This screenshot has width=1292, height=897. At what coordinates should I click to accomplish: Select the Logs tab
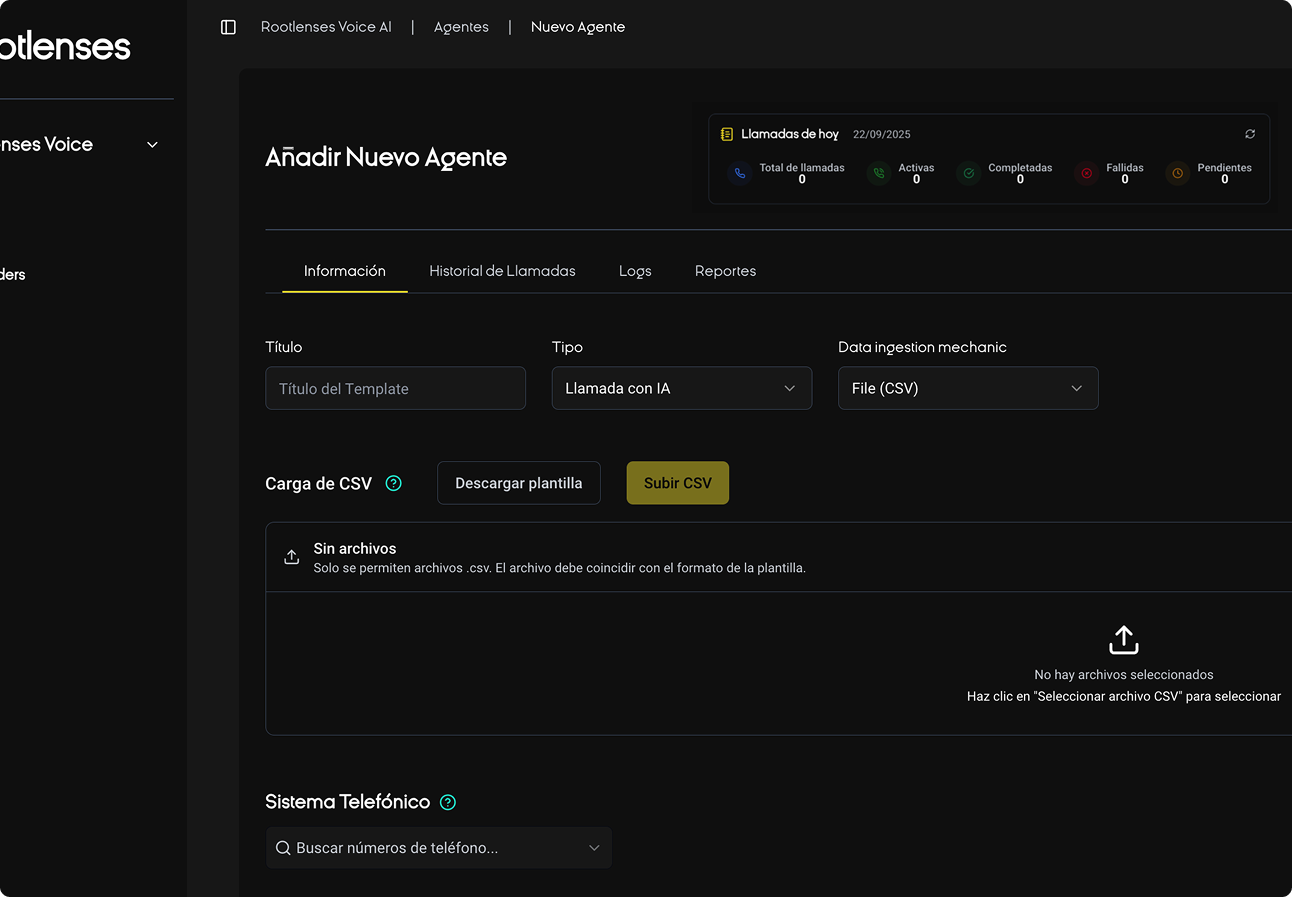click(635, 271)
